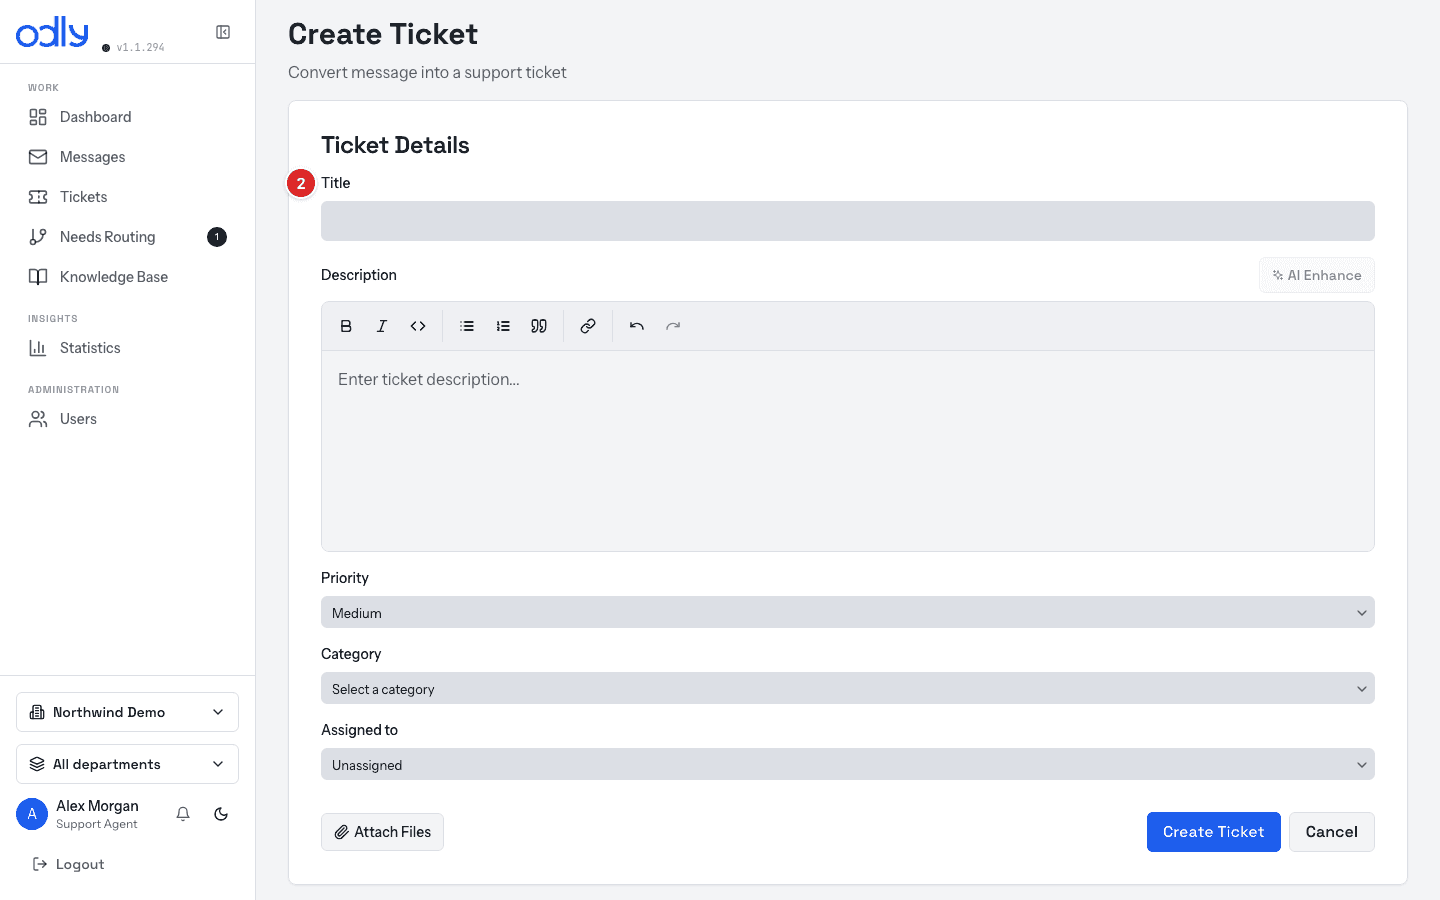
Task: Click the AI Enhance button
Action: pos(1316,275)
